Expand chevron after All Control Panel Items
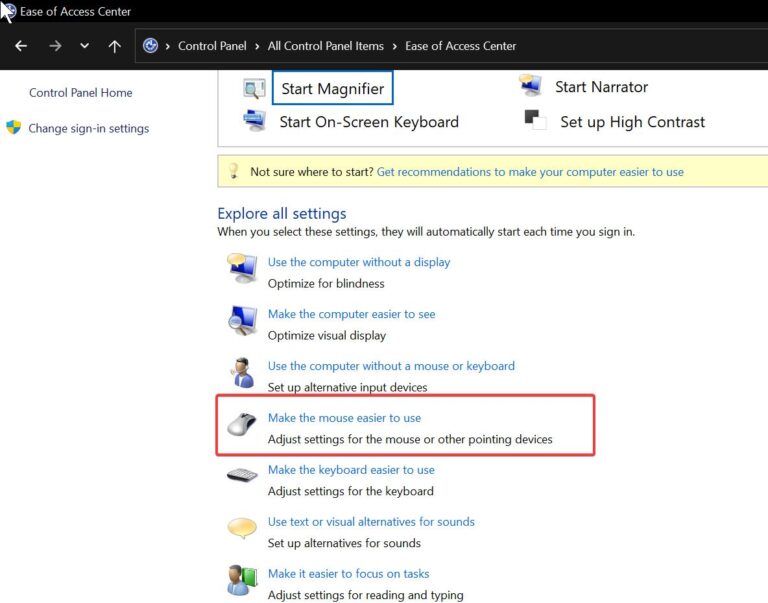 click(x=394, y=46)
